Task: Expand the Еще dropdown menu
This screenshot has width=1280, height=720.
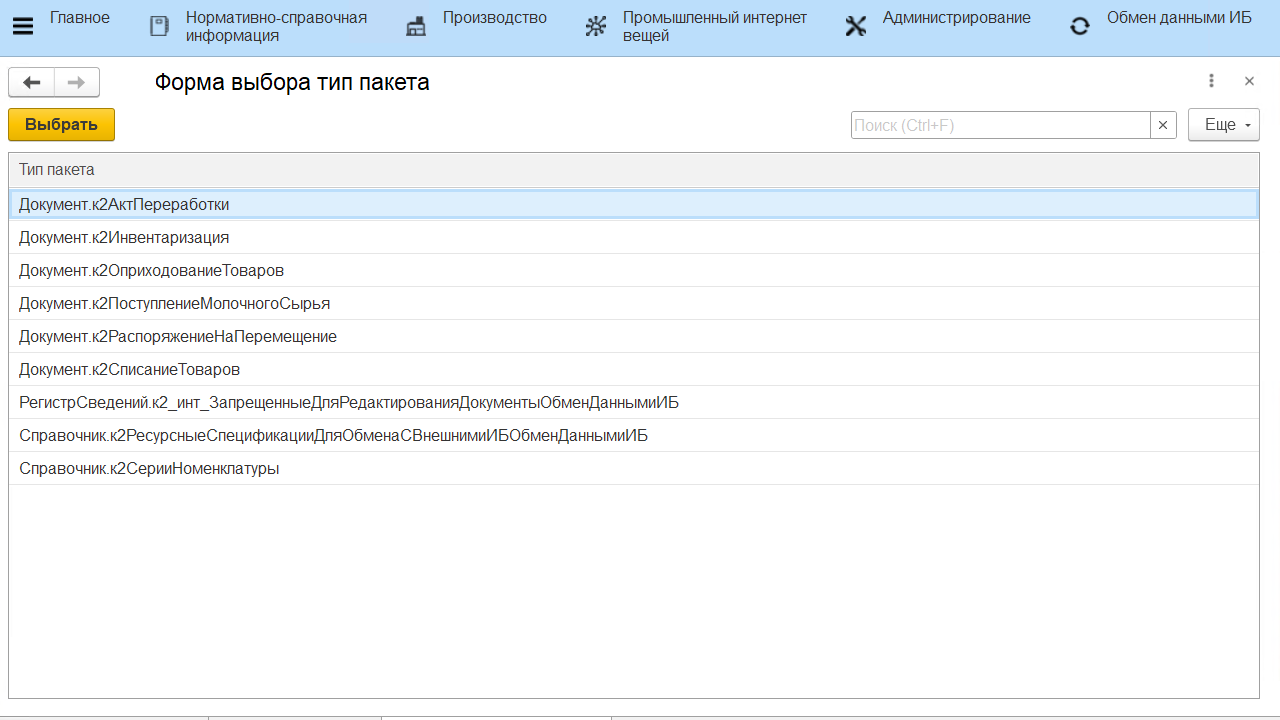Action: click(x=1223, y=125)
